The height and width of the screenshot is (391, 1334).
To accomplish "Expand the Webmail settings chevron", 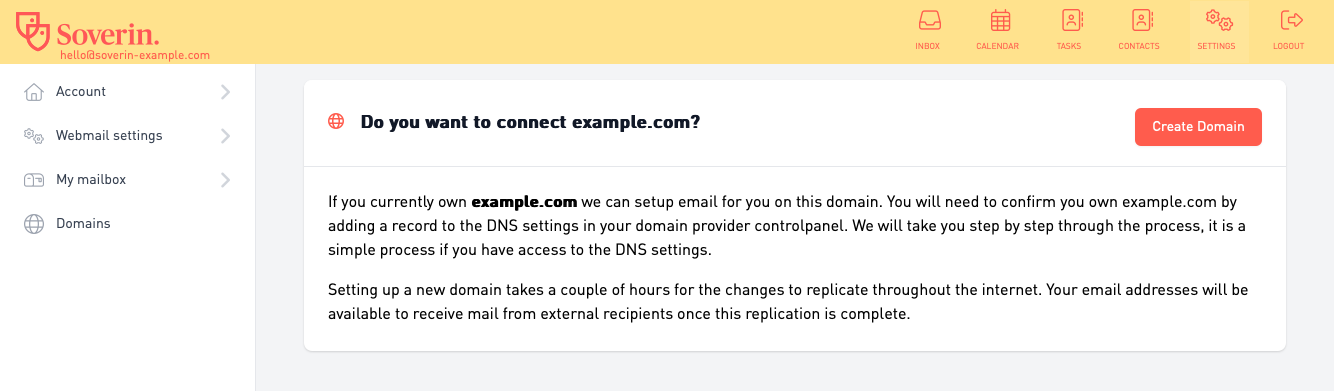I will click(x=225, y=136).
